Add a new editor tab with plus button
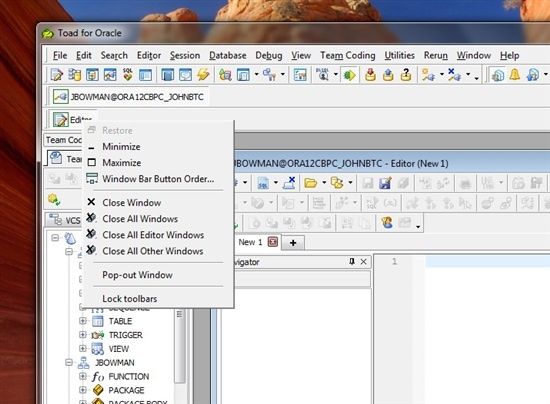This screenshot has width=550, height=404. pos(293,242)
